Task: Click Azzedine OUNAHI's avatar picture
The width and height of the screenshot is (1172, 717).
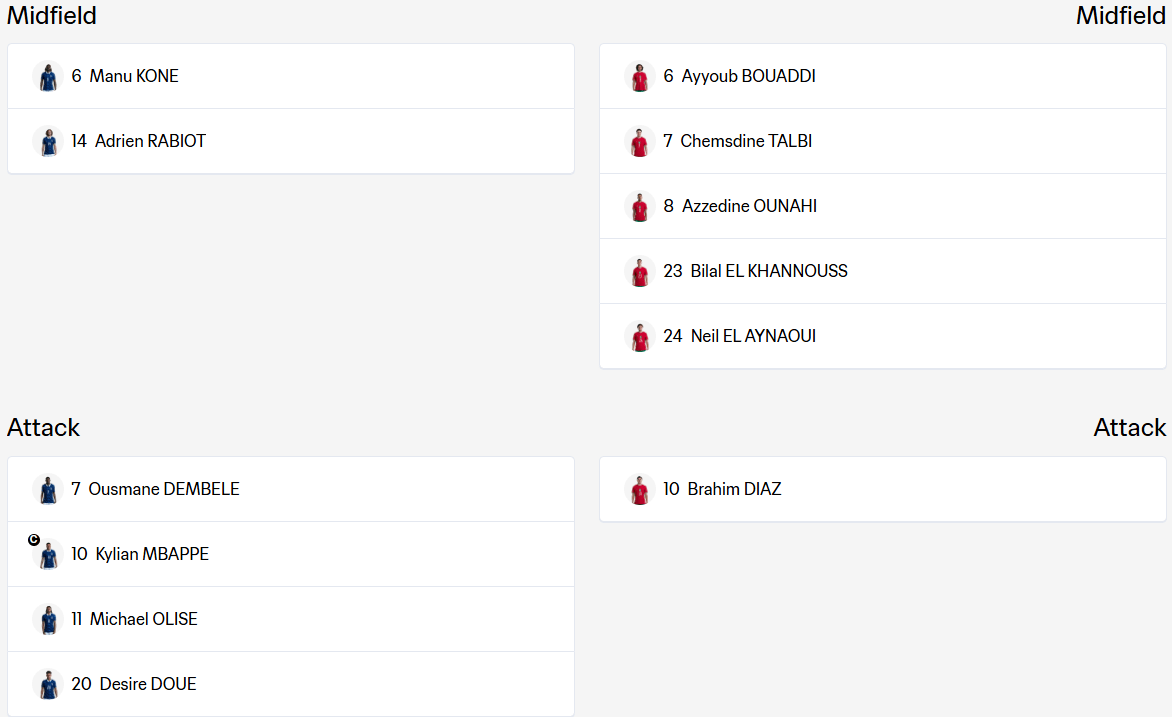Action: click(x=640, y=206)
